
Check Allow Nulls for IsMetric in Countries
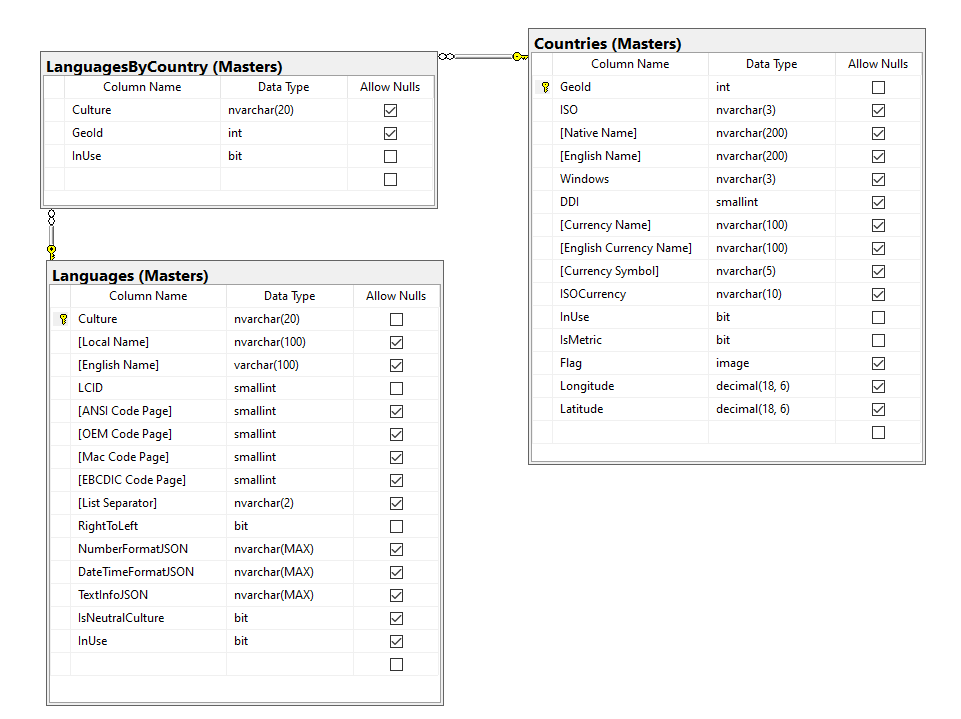click(x=878, y=340)
